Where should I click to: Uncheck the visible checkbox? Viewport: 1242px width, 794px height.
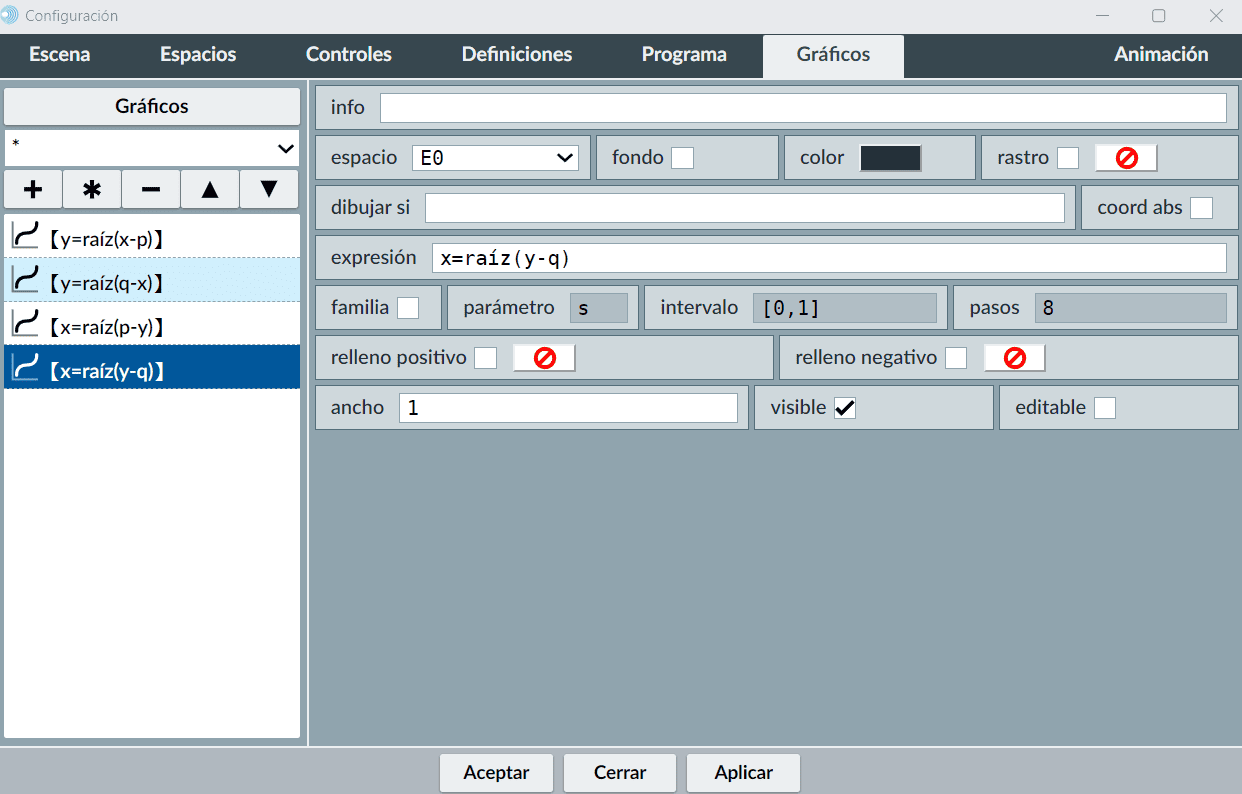click(x=845, y=408)
